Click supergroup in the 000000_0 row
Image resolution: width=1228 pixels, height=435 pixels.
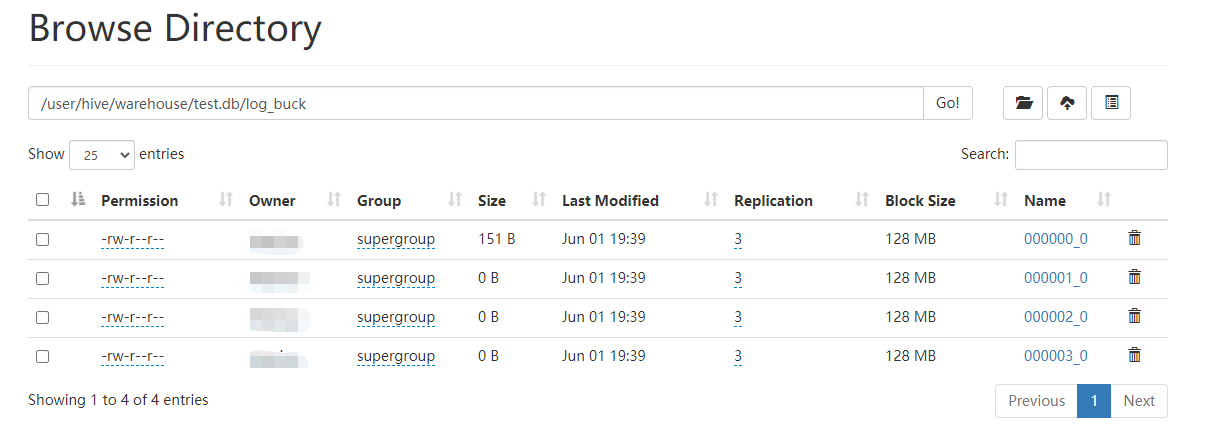[396, 239]
